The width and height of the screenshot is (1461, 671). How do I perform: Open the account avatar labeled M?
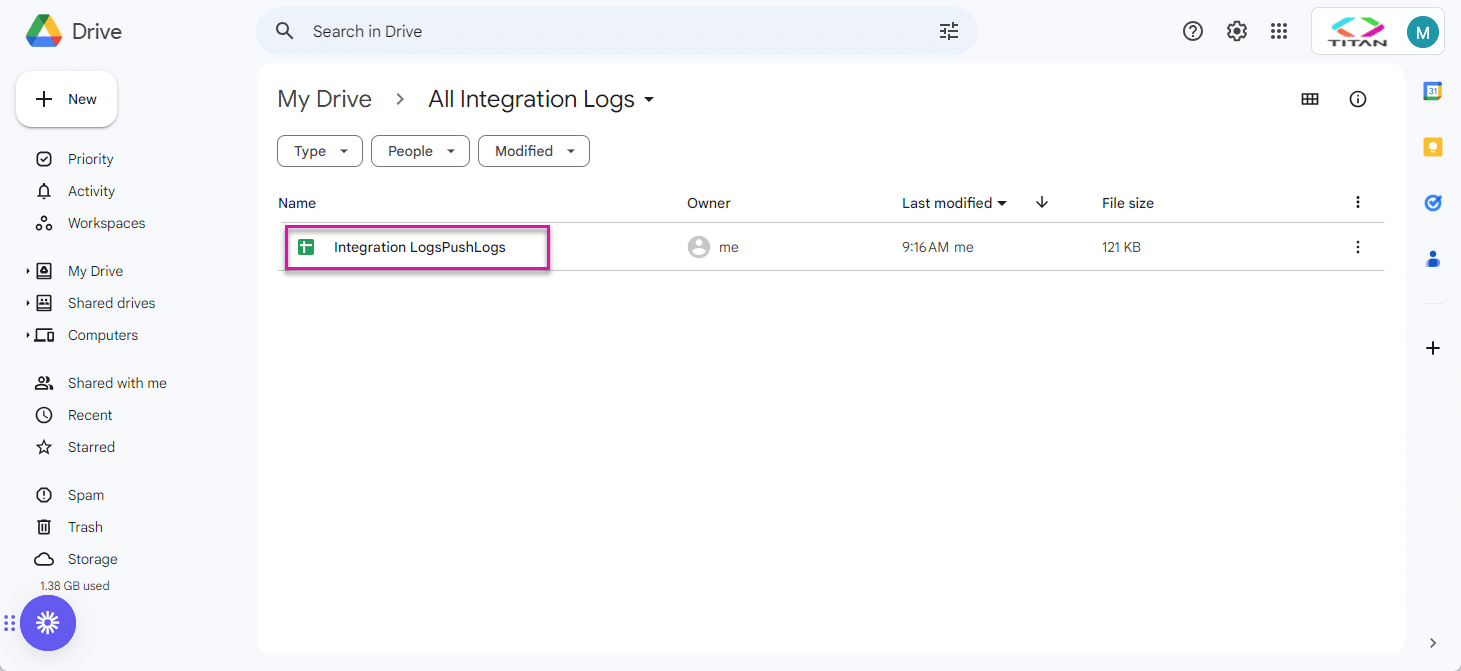coord(1422,32)
